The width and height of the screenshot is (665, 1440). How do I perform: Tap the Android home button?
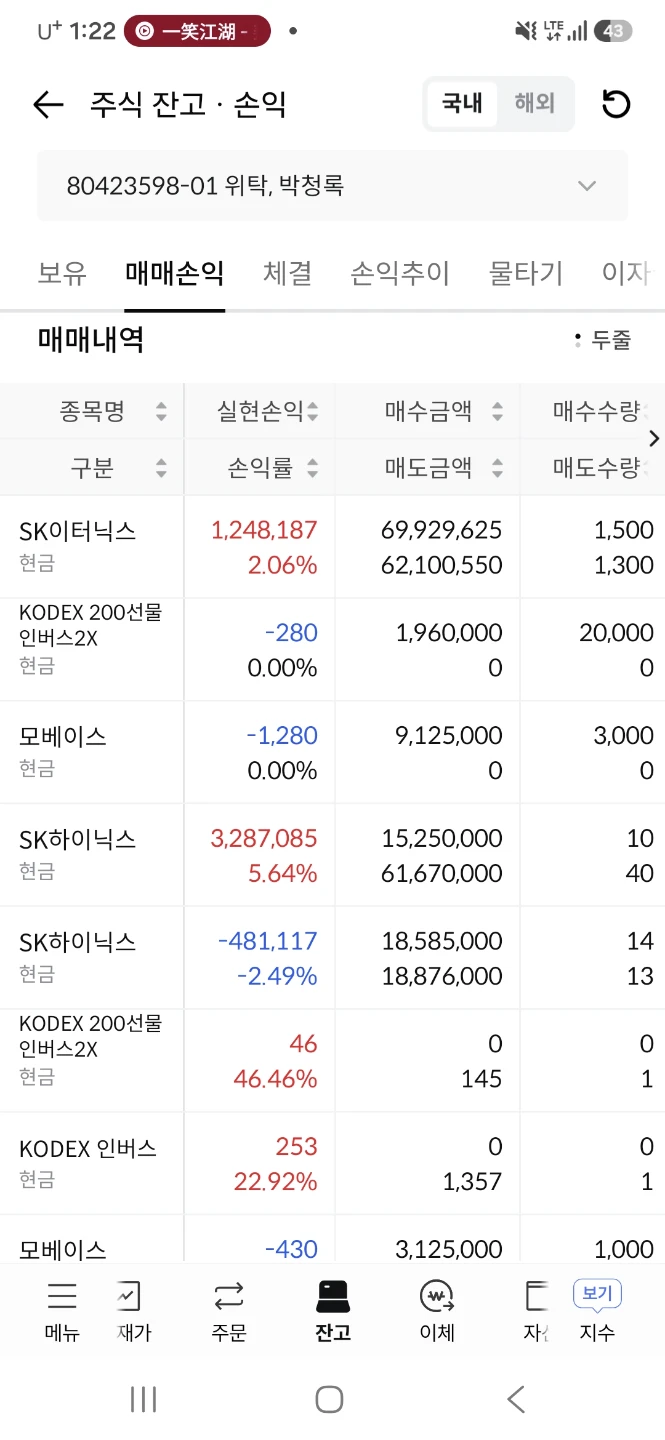click(329, 1399)
